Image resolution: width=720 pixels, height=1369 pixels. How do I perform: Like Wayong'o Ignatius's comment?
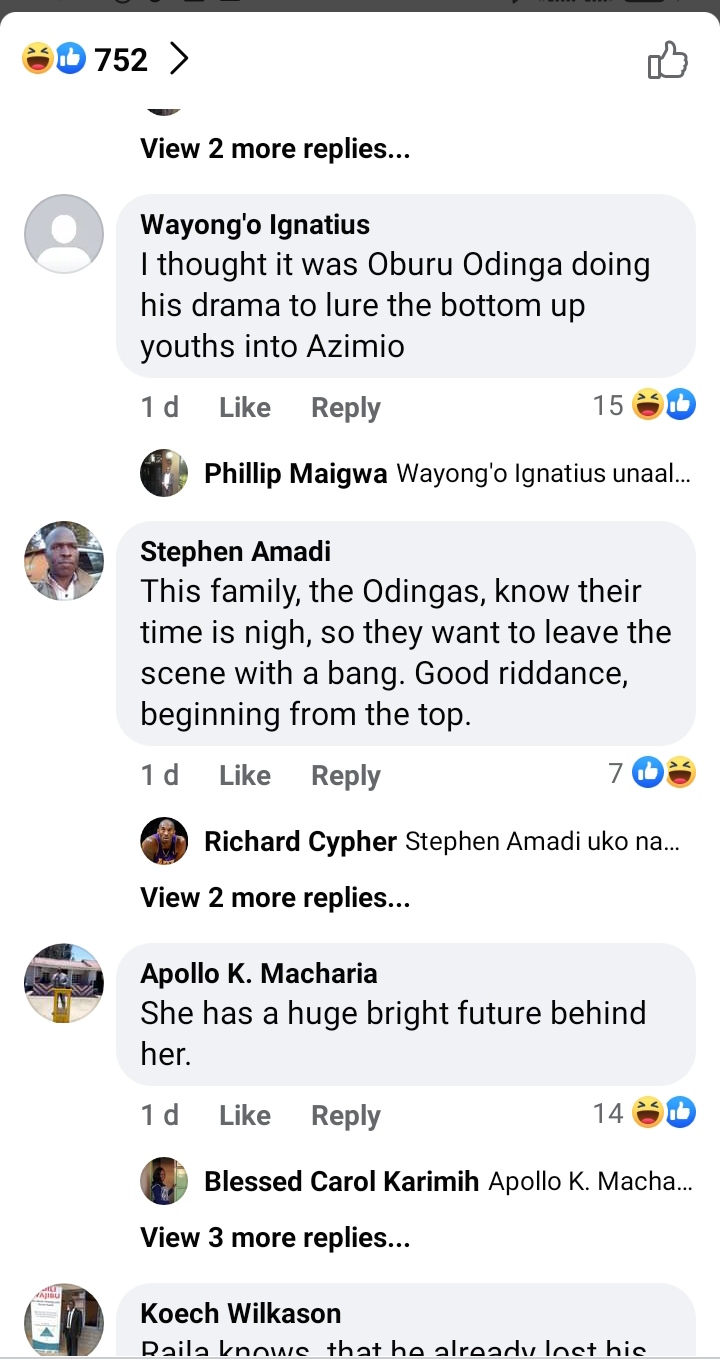tap(245, 407)
